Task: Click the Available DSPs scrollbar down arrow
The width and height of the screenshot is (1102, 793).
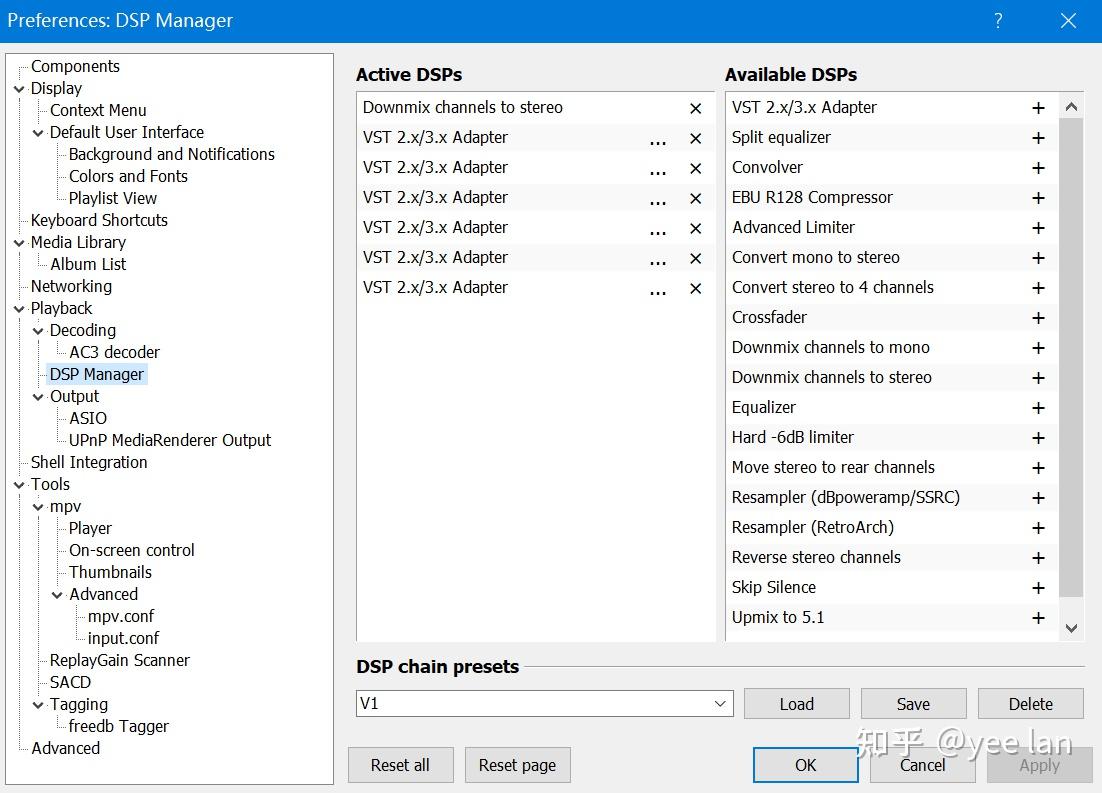Action: (1071, 628)
